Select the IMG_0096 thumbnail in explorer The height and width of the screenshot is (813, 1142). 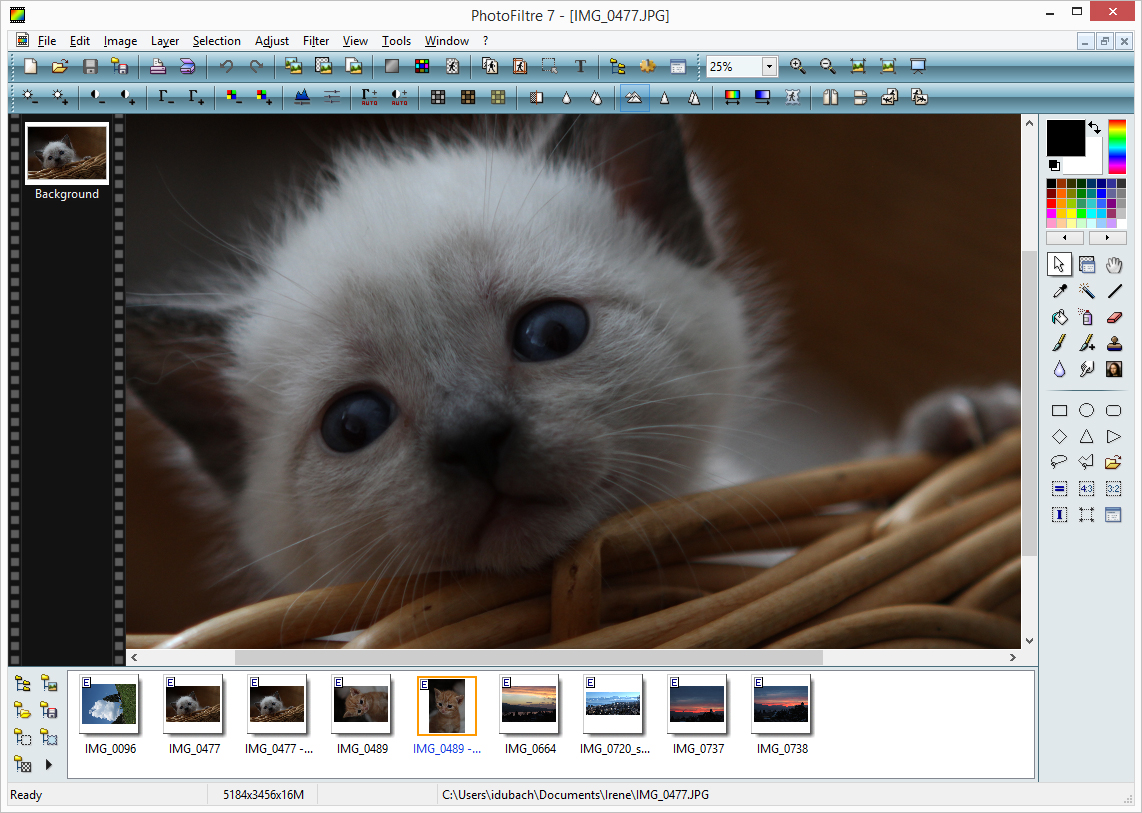[x=110, y=705]
